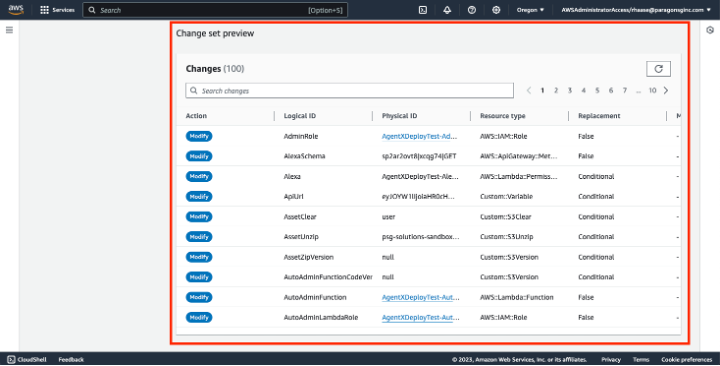
Task: Click Modify badge in AssetClear row
Action: click(199, 217)
